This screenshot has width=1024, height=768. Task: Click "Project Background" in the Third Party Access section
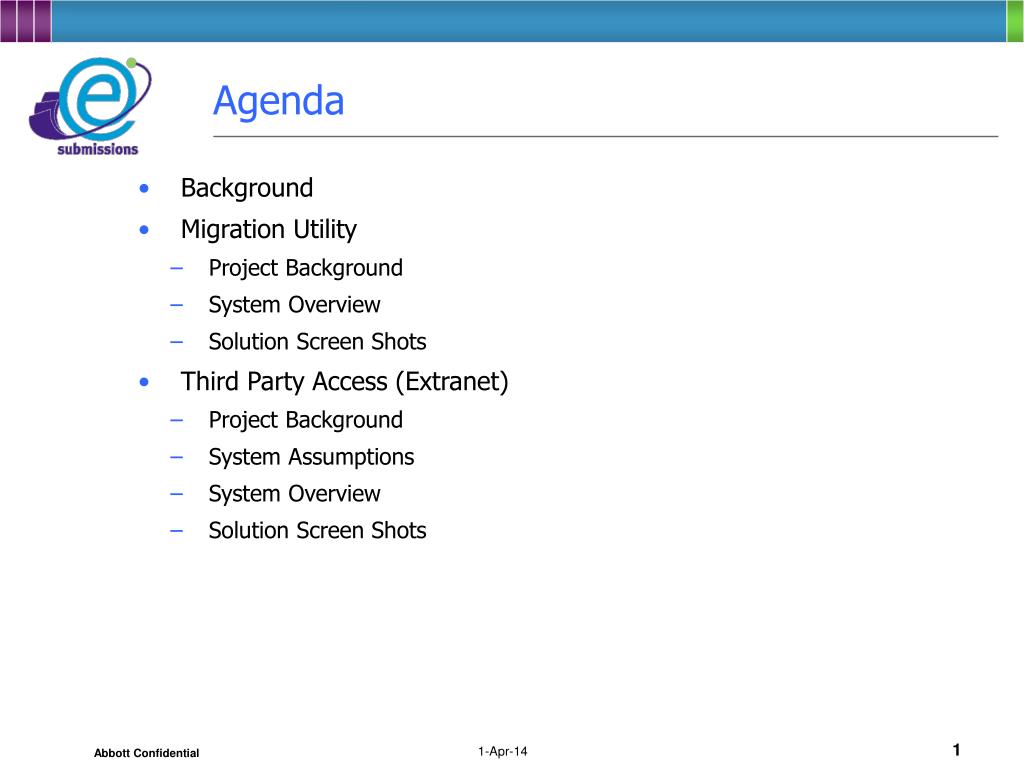[x=306, y=421]
